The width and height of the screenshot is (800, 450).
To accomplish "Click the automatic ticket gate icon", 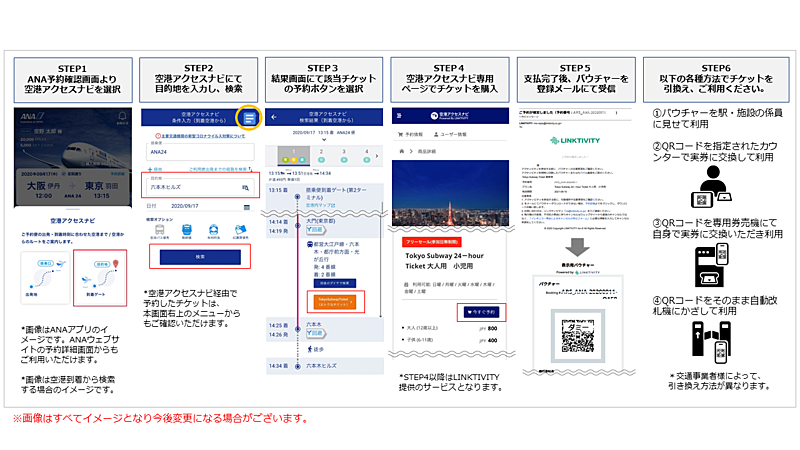I will tap(710, 342).
